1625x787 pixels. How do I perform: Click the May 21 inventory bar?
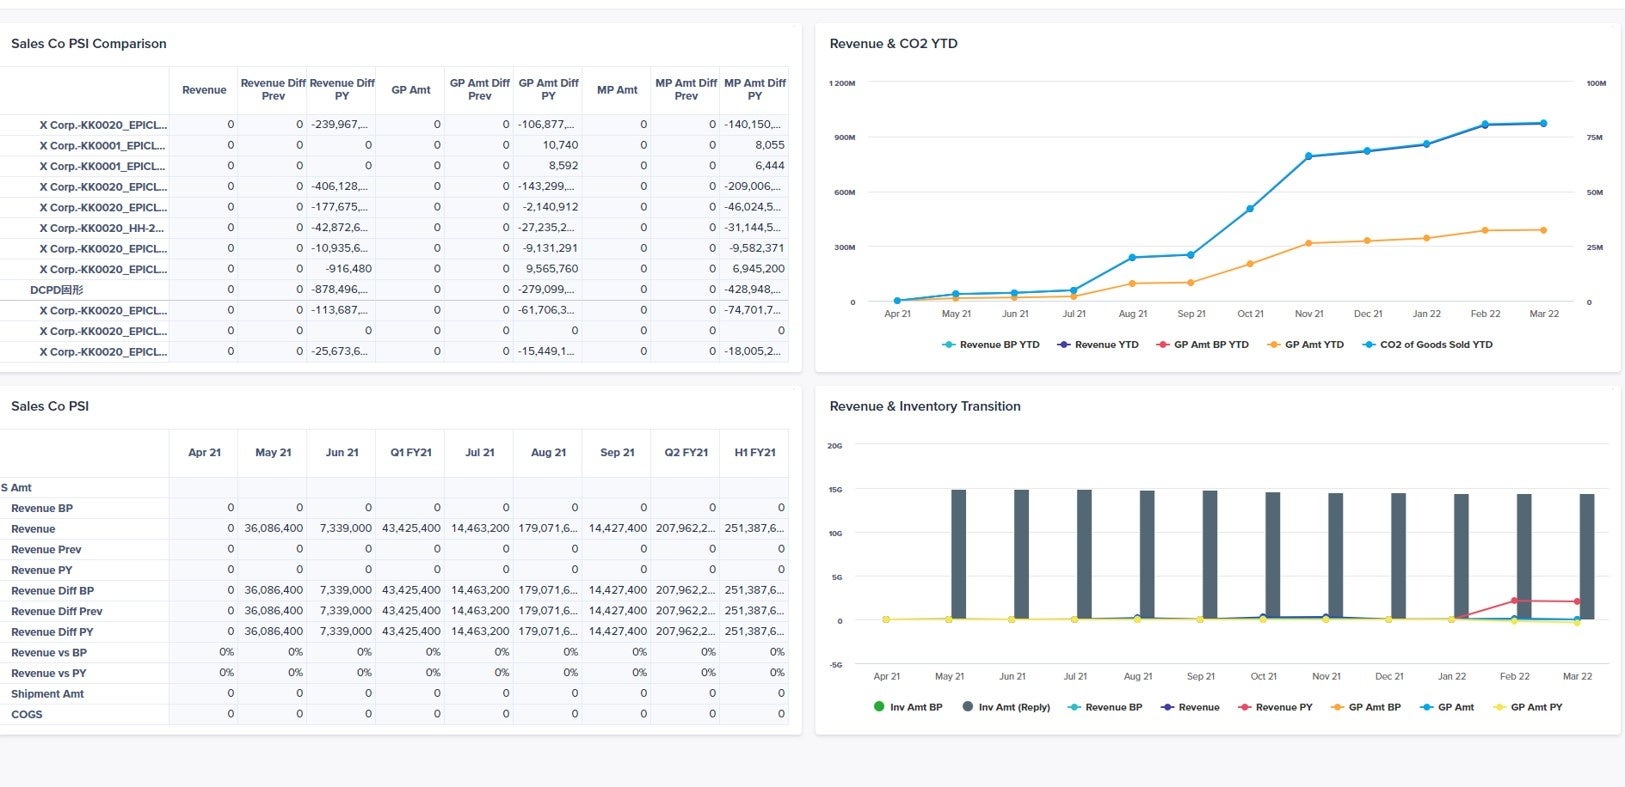[x=958, y=554]
